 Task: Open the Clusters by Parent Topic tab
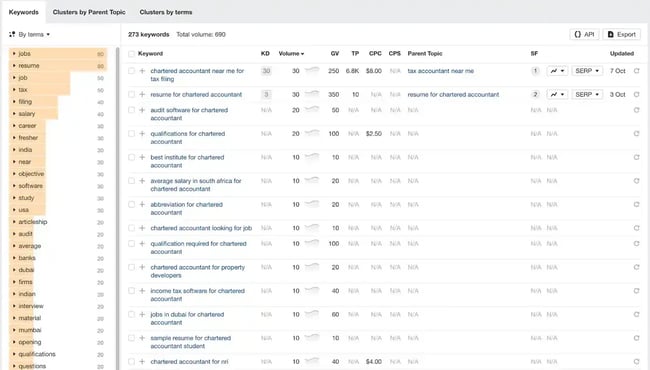tap(89, 12)
